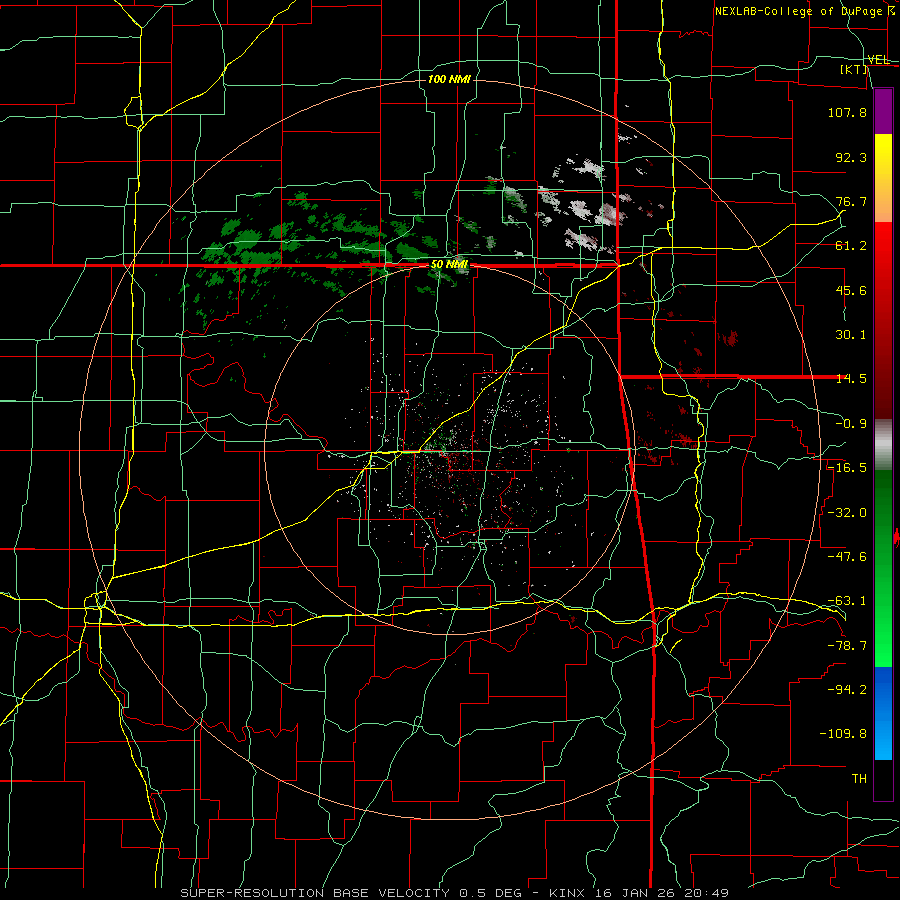Click the VEL legend heading
The width and height of the screenshot is (900, 900).
pyautogui.click(x=878, y=60)
